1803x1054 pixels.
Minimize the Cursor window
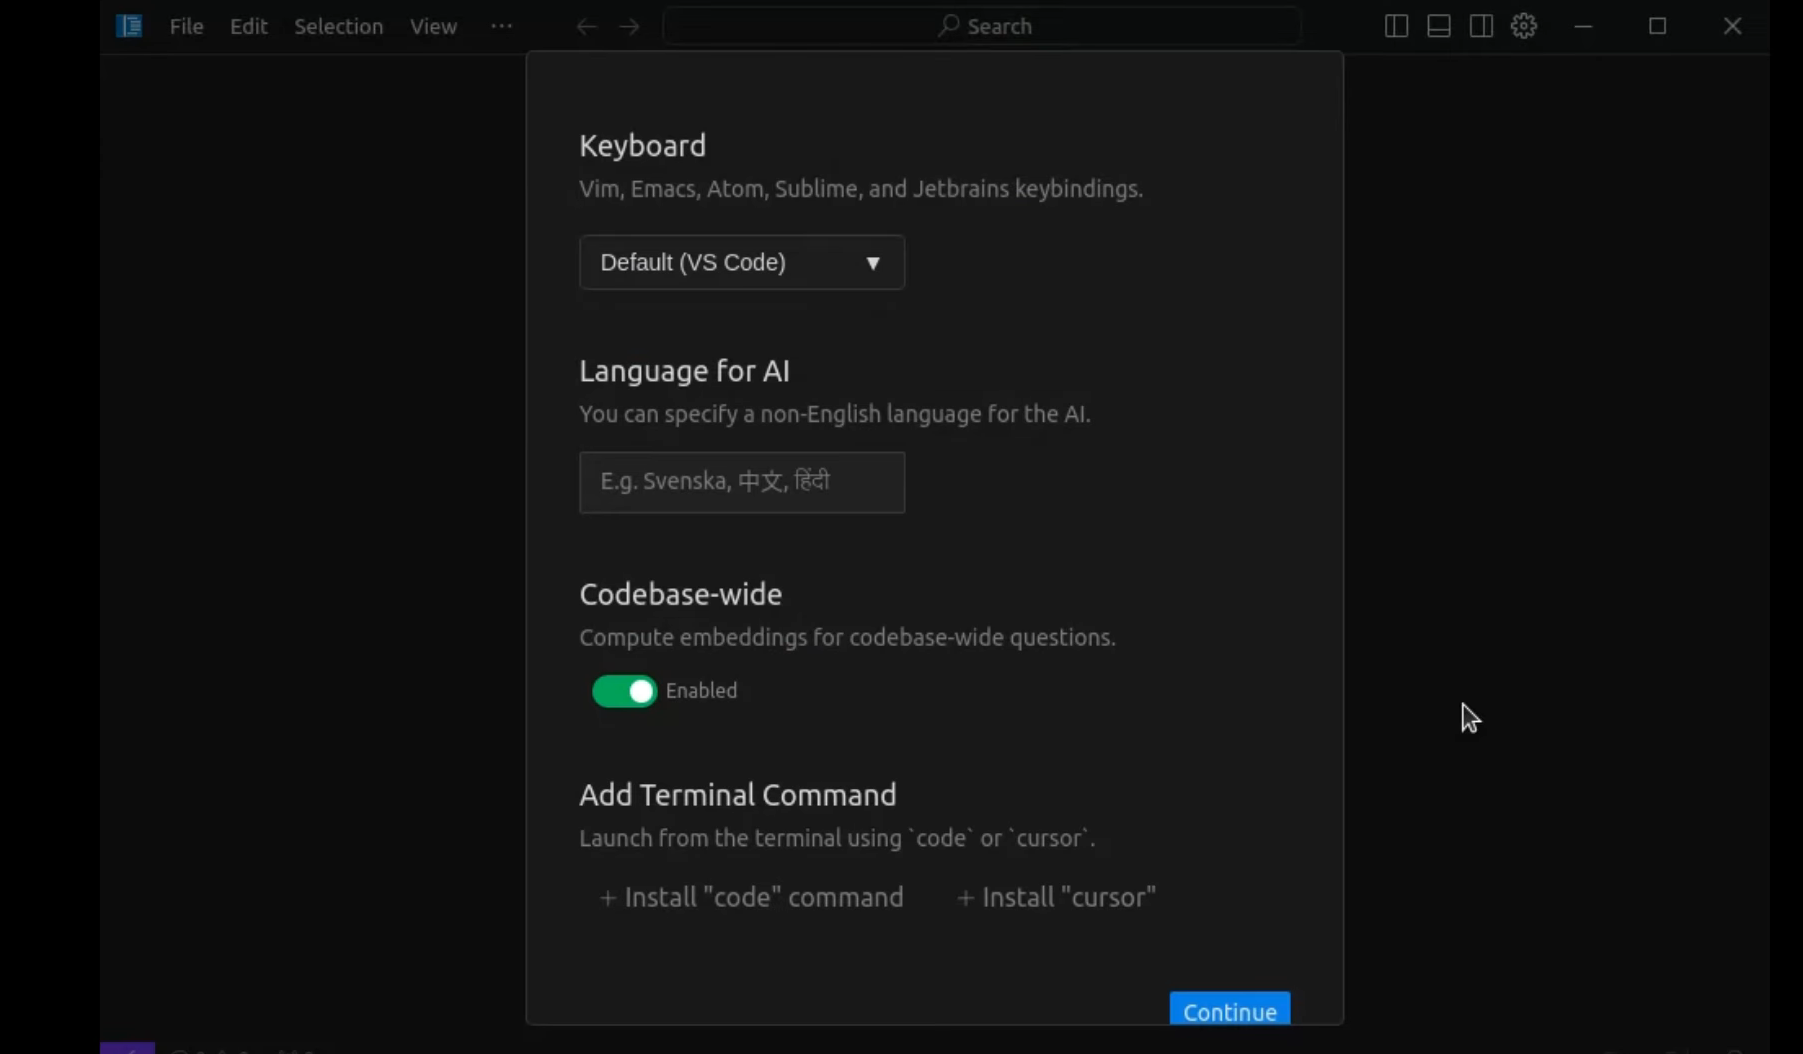click(1583, 26)
